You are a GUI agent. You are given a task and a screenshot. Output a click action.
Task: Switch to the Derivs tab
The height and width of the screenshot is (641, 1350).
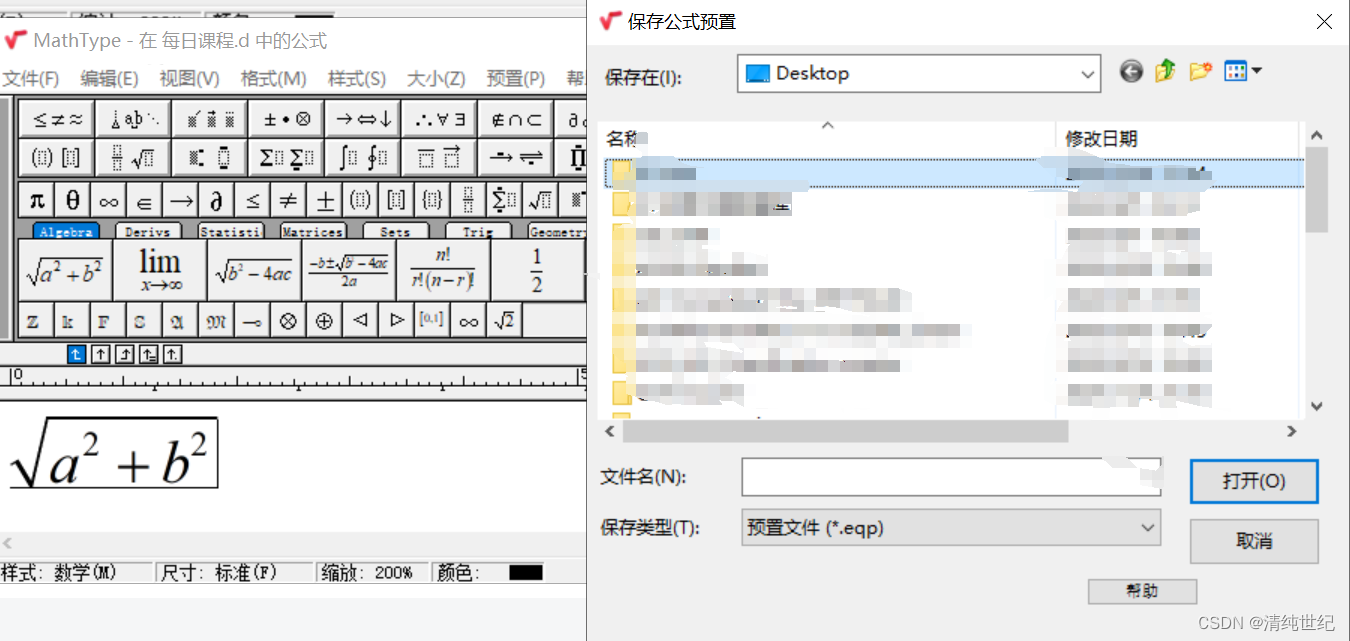(x=148, y=231)
